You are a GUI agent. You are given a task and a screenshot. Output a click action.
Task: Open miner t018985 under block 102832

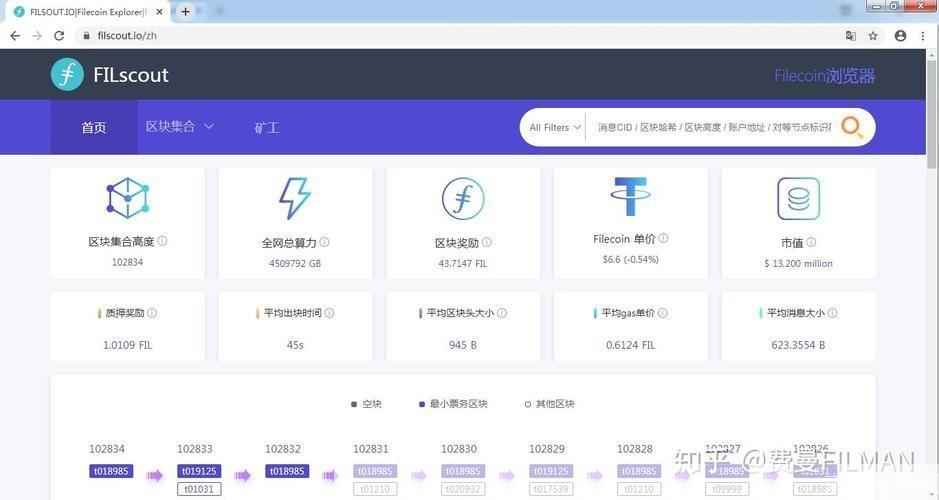tap(287, 471)
